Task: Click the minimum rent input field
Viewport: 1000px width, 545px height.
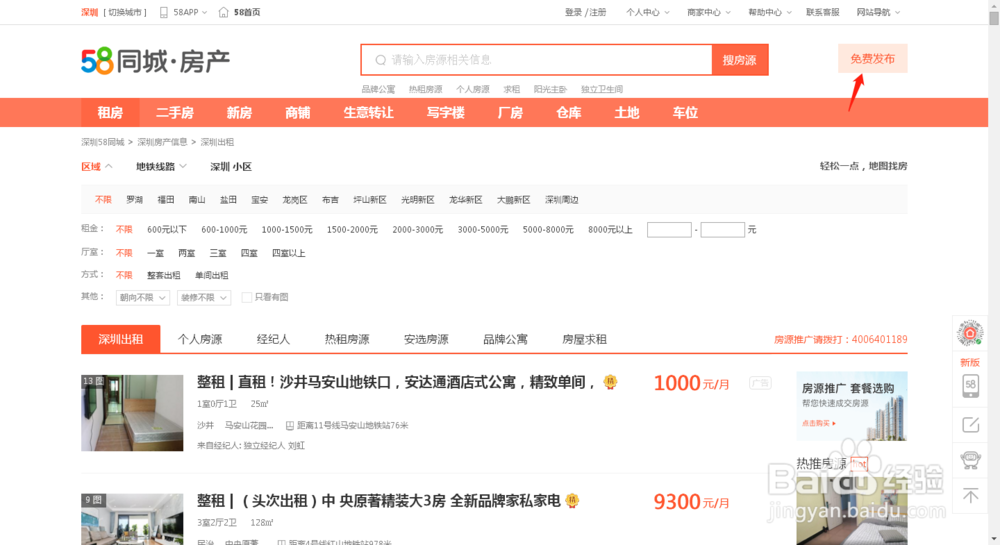Action: (x=669, y=229)
